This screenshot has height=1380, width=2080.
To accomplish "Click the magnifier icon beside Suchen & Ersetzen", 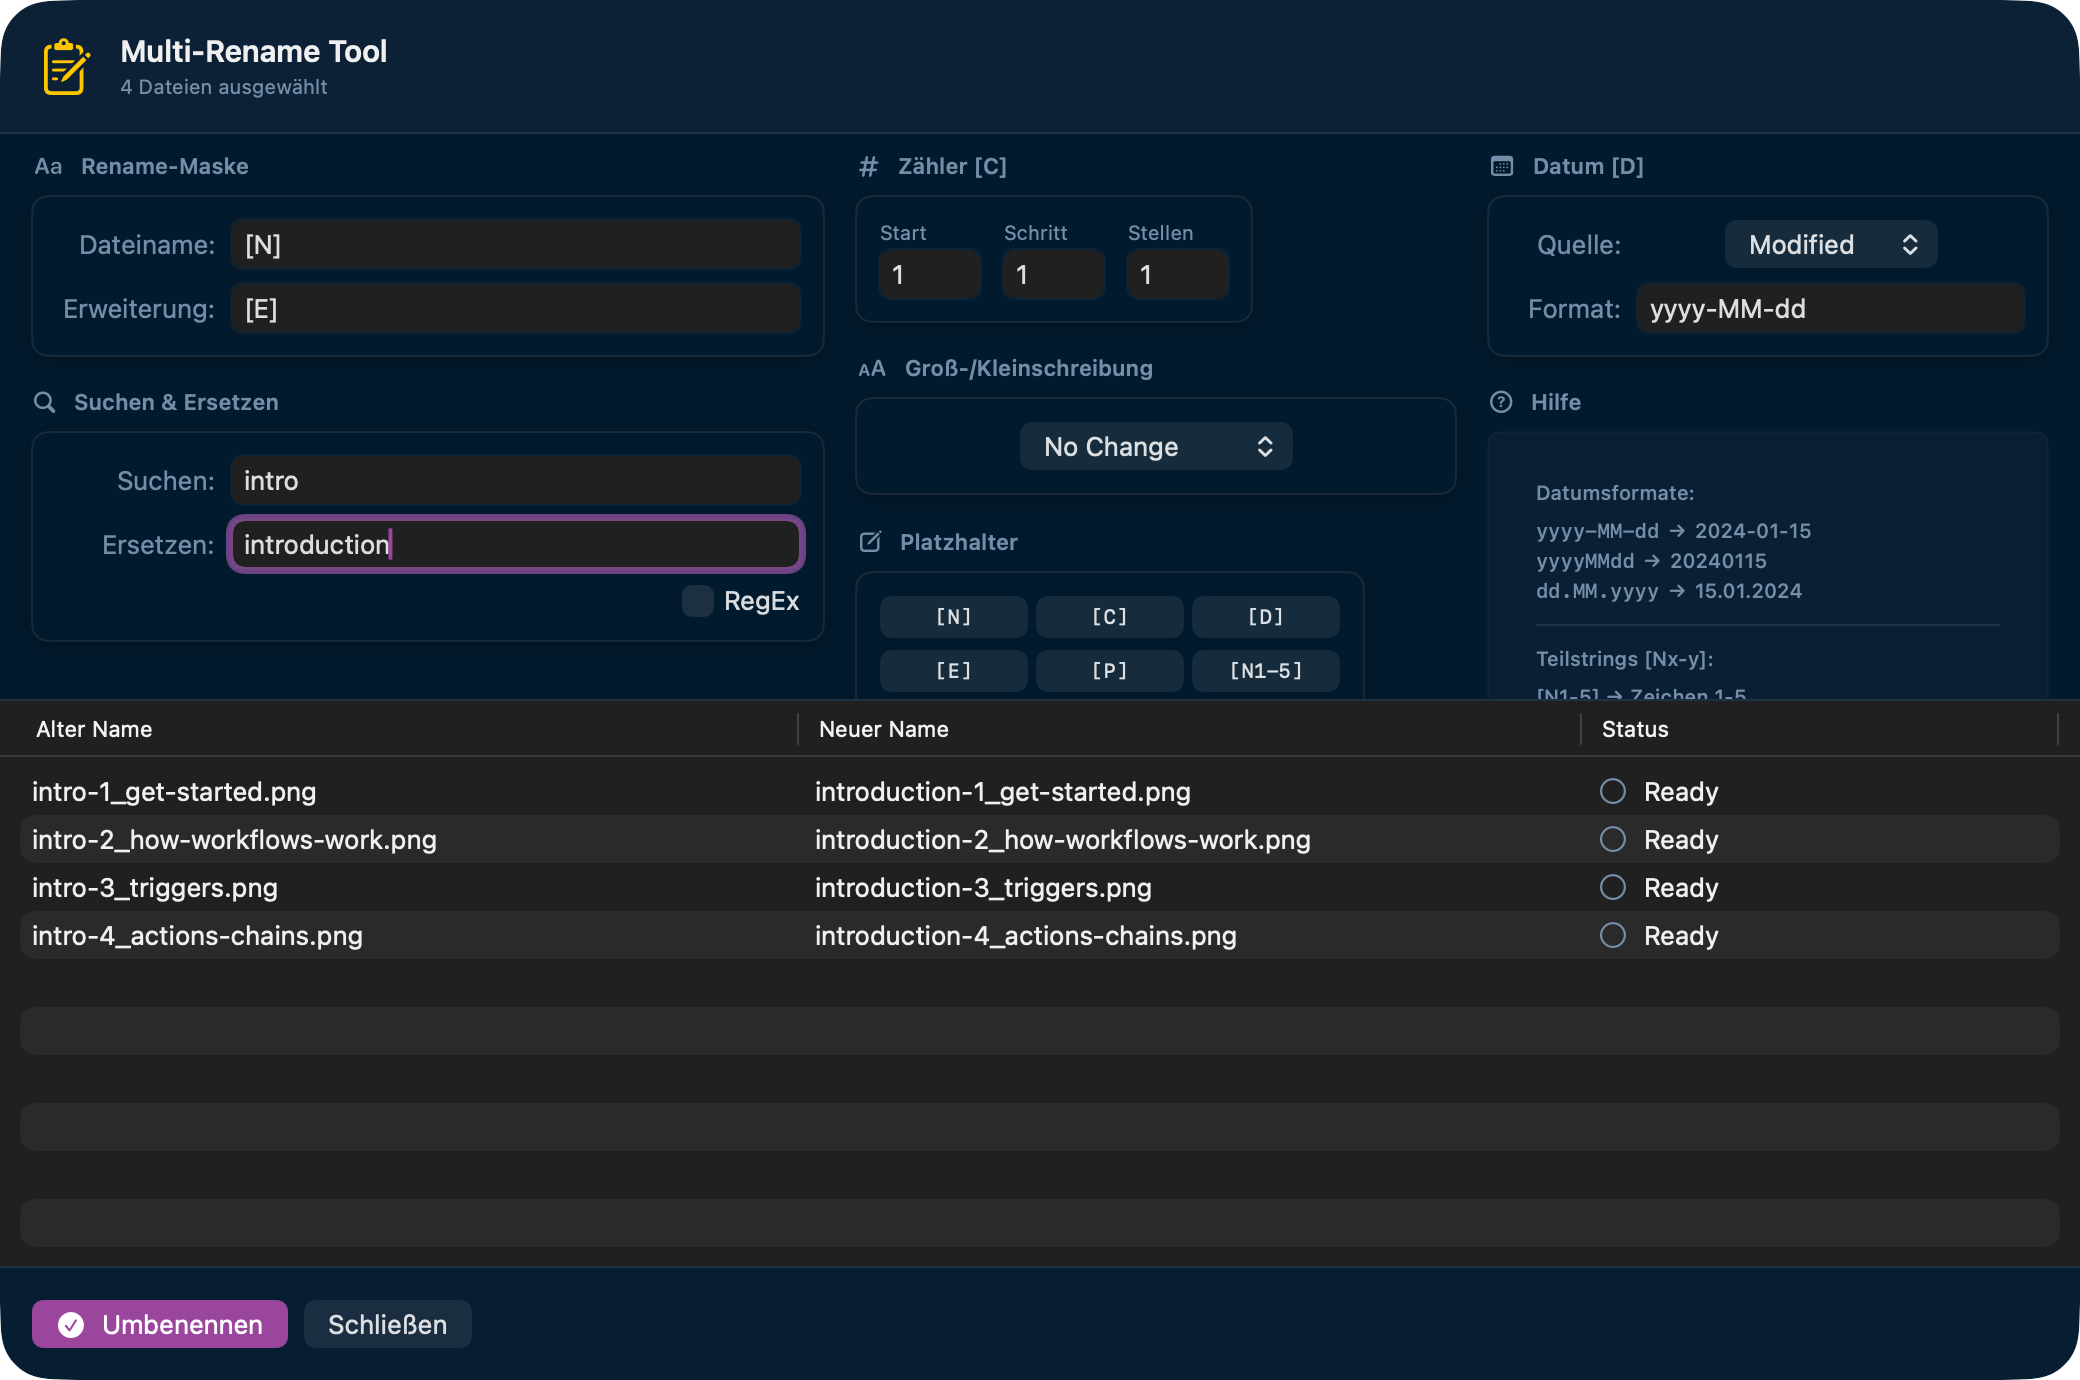I will [45, 402].
